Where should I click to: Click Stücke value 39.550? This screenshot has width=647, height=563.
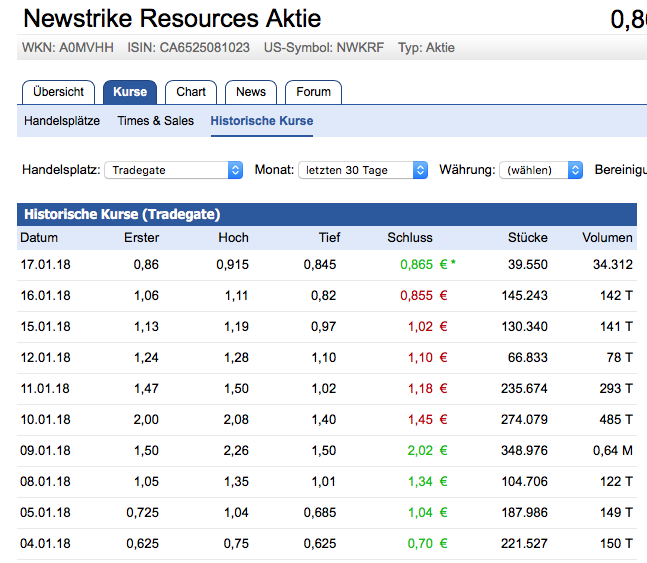coord(528,265)
